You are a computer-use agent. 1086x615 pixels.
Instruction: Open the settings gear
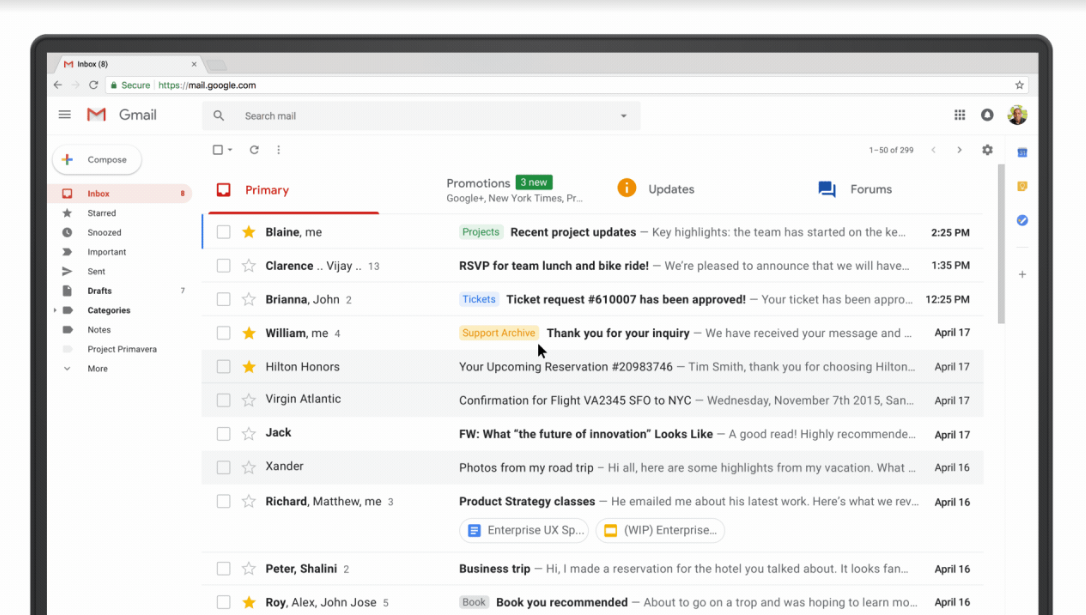(x=987, y=150)
